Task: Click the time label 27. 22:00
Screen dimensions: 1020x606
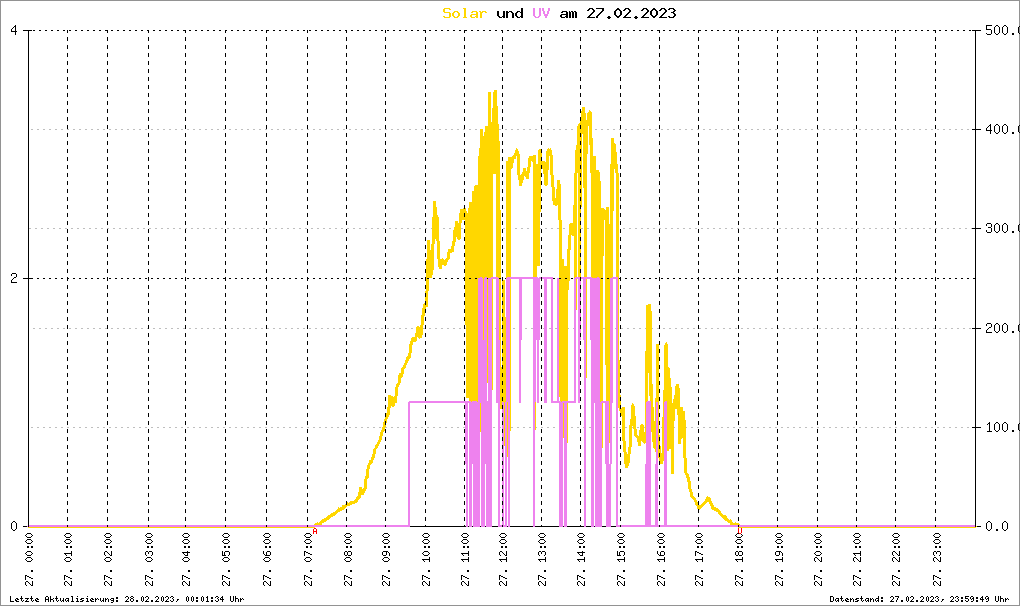Action: point(896,560)
